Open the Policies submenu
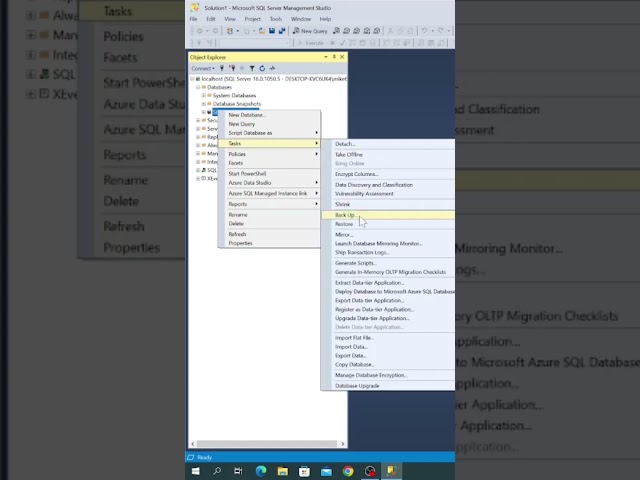Screen dimensions: 640x480 [x=269, y=154]
